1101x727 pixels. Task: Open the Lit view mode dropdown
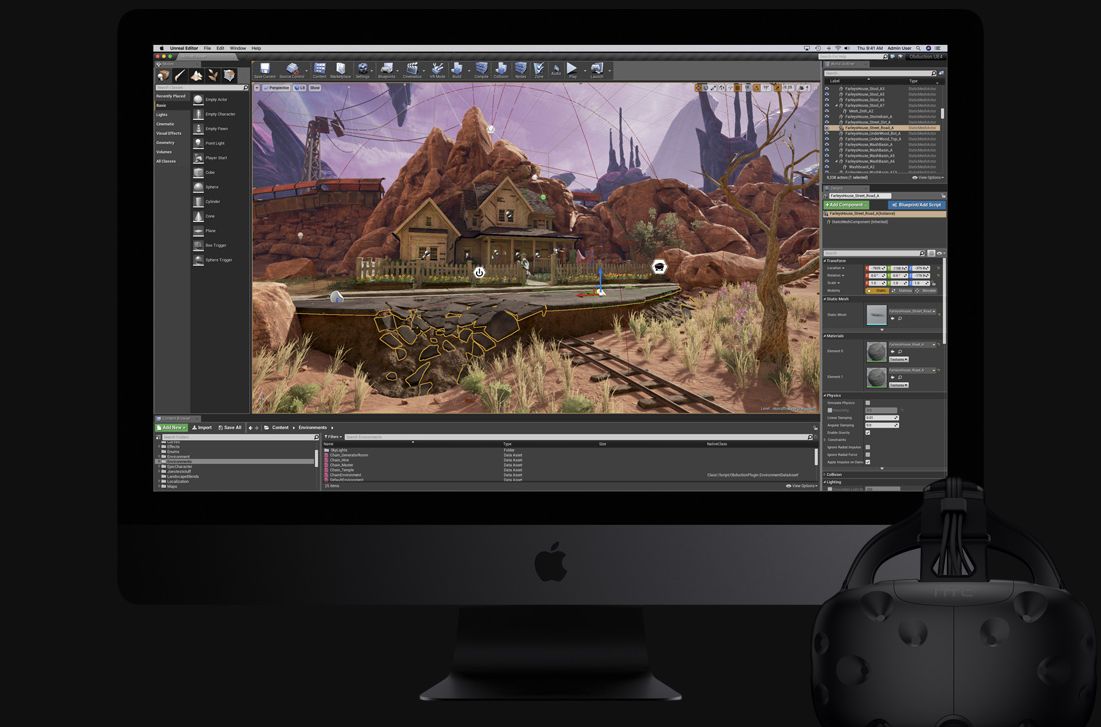click(x=300, y=88)
